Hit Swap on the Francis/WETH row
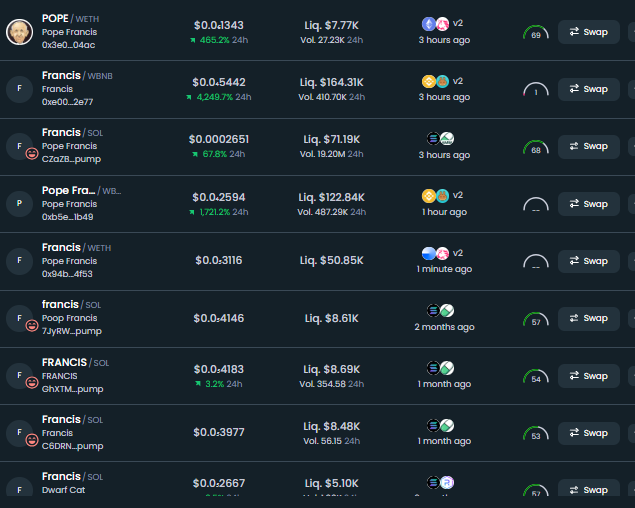 pyautogui.click(x=589, y=261)
